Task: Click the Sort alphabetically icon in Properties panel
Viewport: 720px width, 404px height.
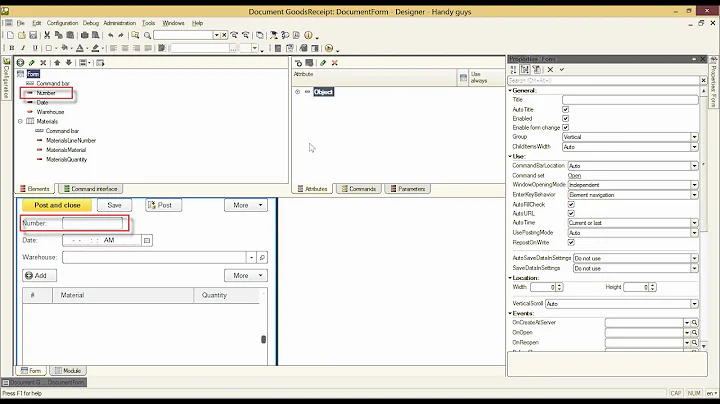Action: click(513, 69)
